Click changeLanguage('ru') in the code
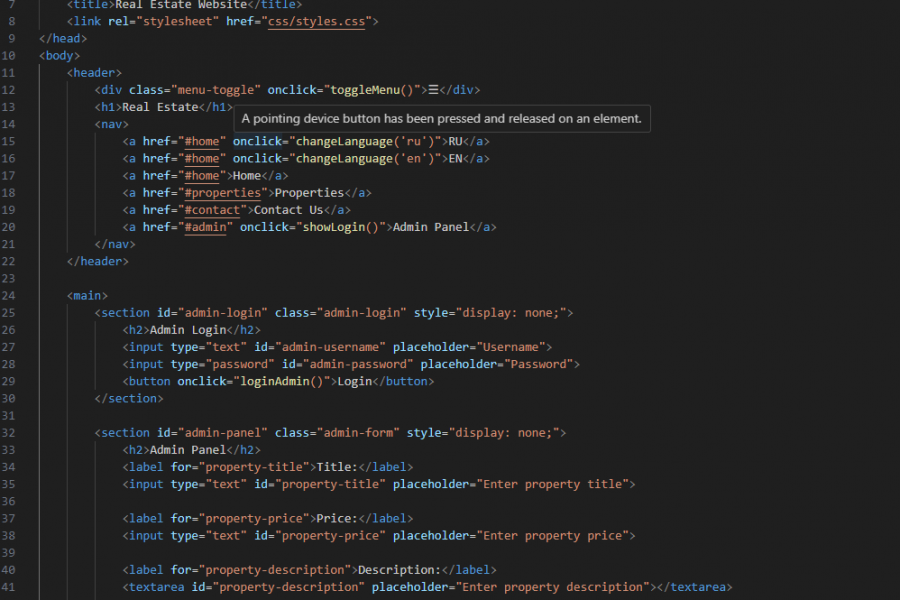The height and width of the screenshot is (600, 900). click(365, 141)
